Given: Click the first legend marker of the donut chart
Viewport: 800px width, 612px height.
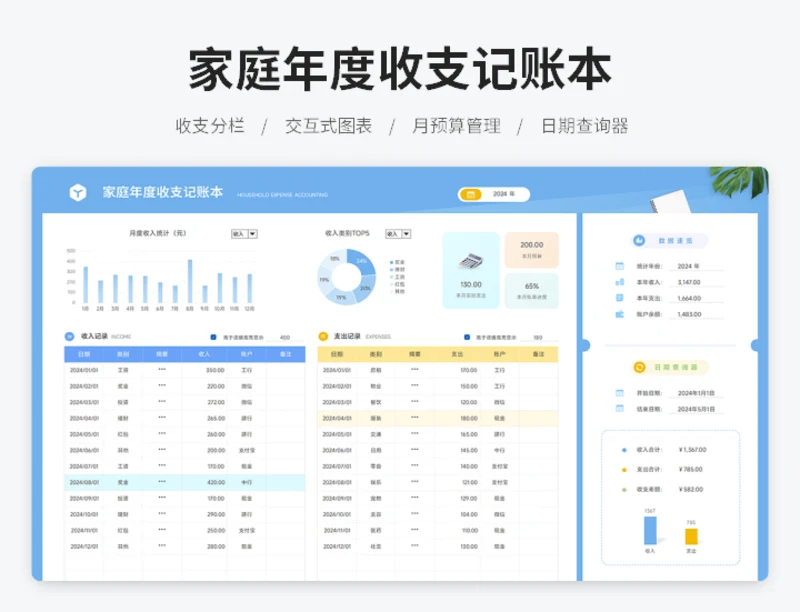Looking at the screenshot, I should pos(391,262).
